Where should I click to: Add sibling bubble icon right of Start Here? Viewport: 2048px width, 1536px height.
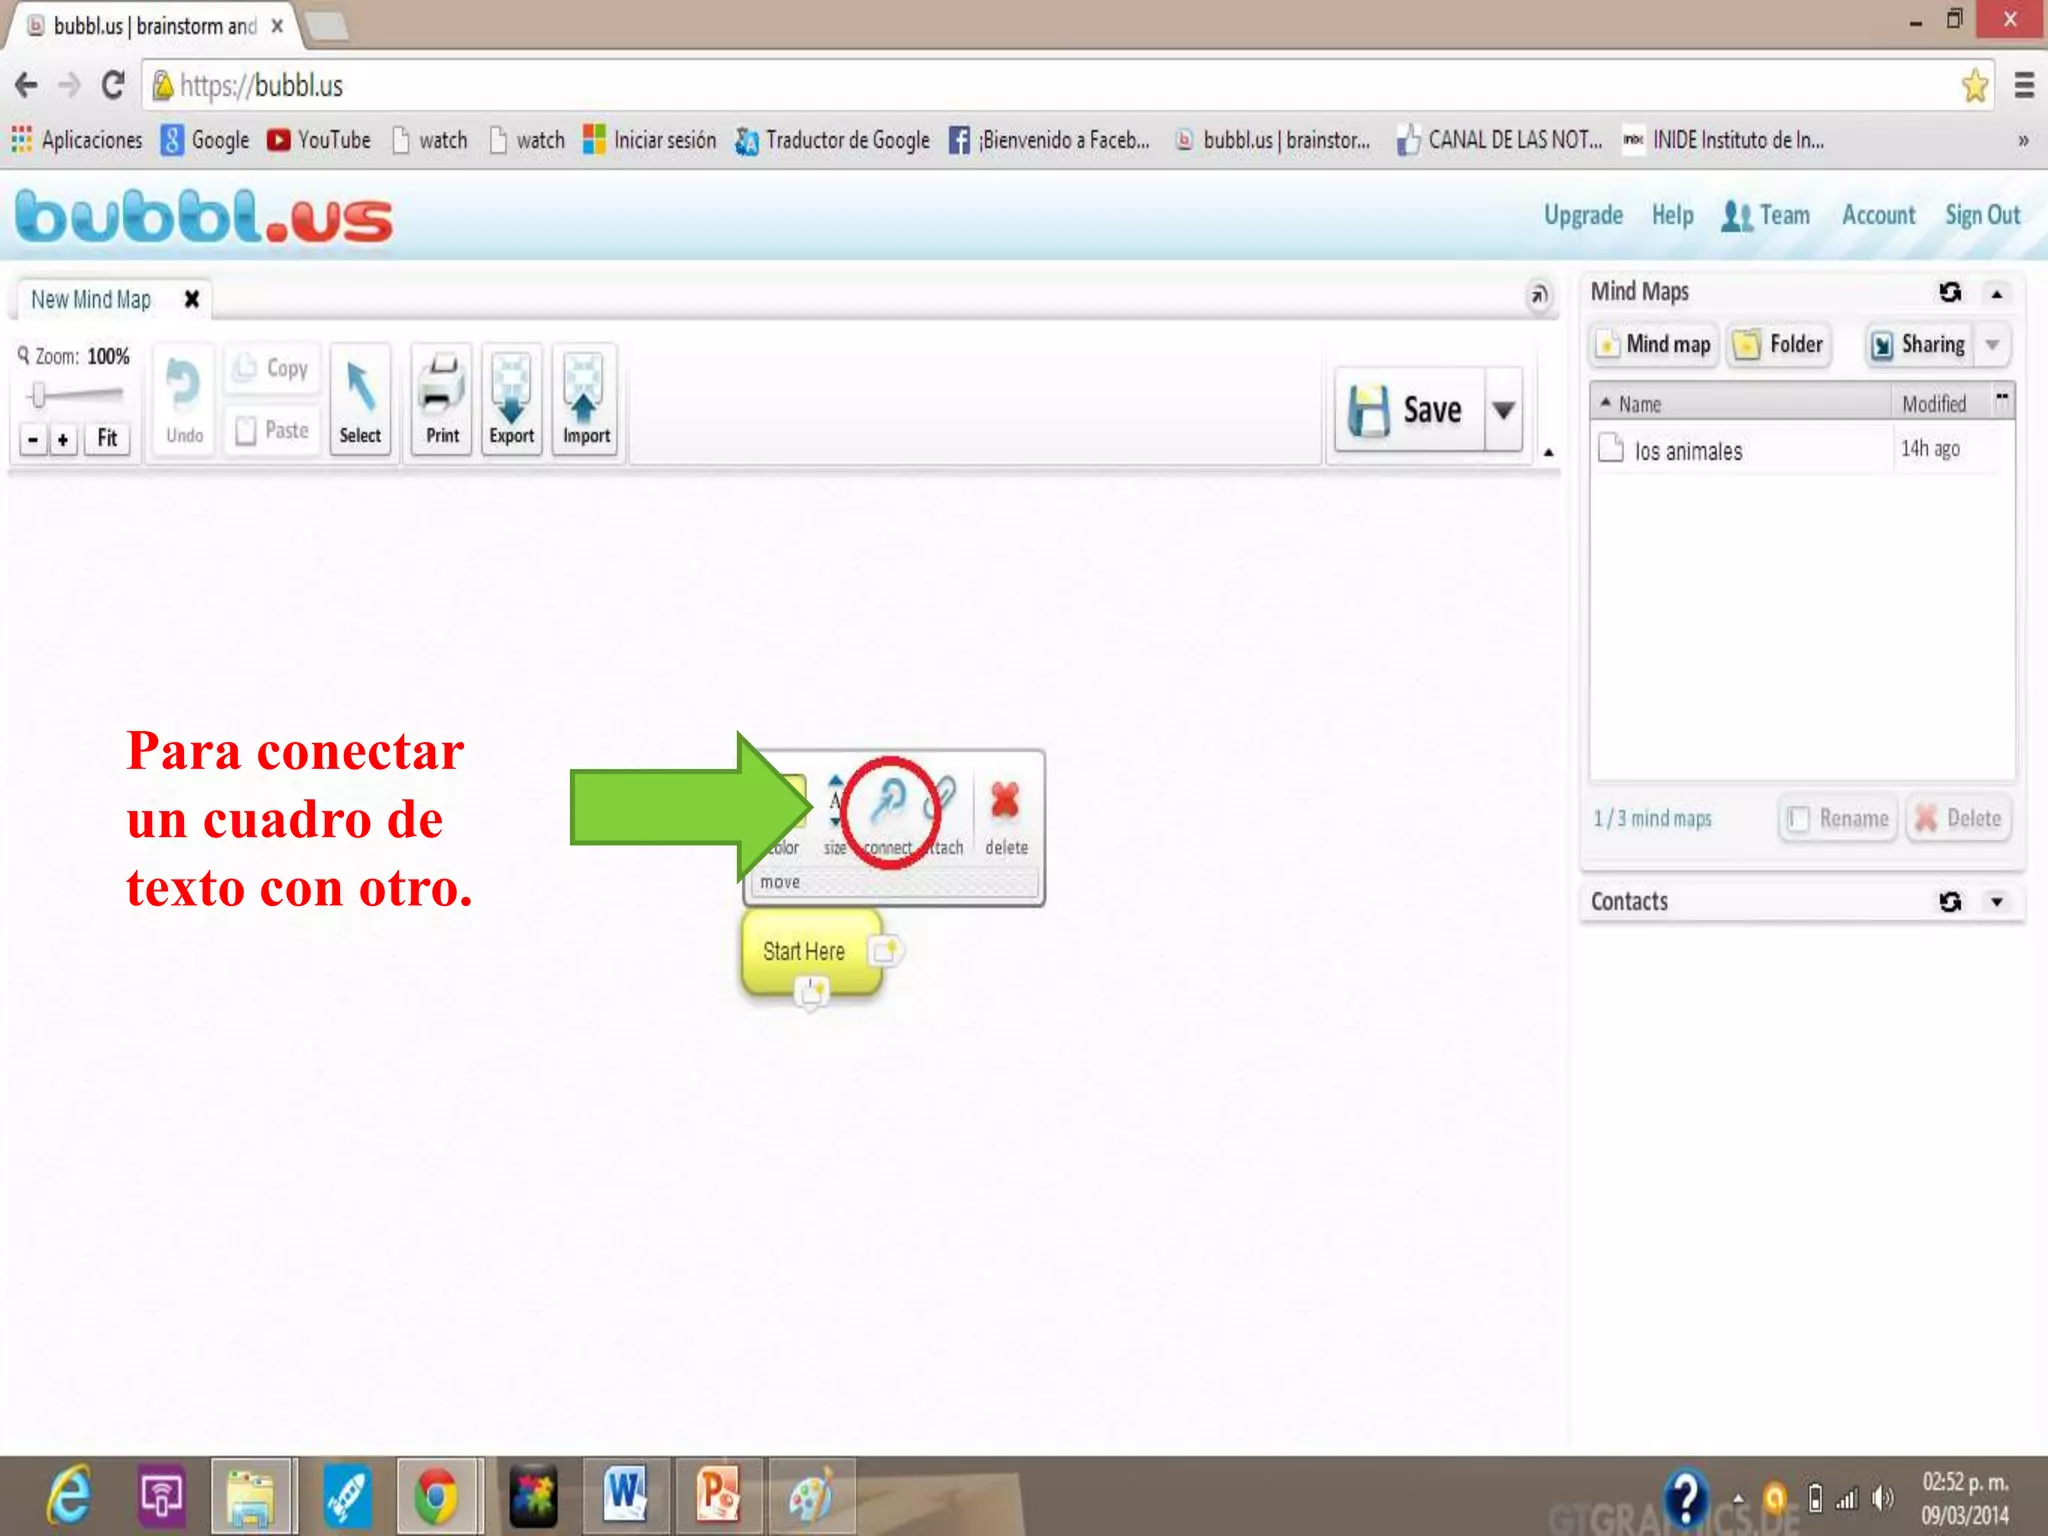(884, 950)
